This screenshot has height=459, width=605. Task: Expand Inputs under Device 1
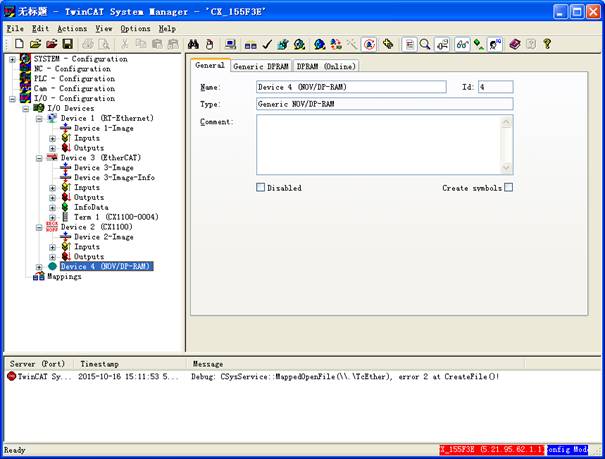point(52,138)
